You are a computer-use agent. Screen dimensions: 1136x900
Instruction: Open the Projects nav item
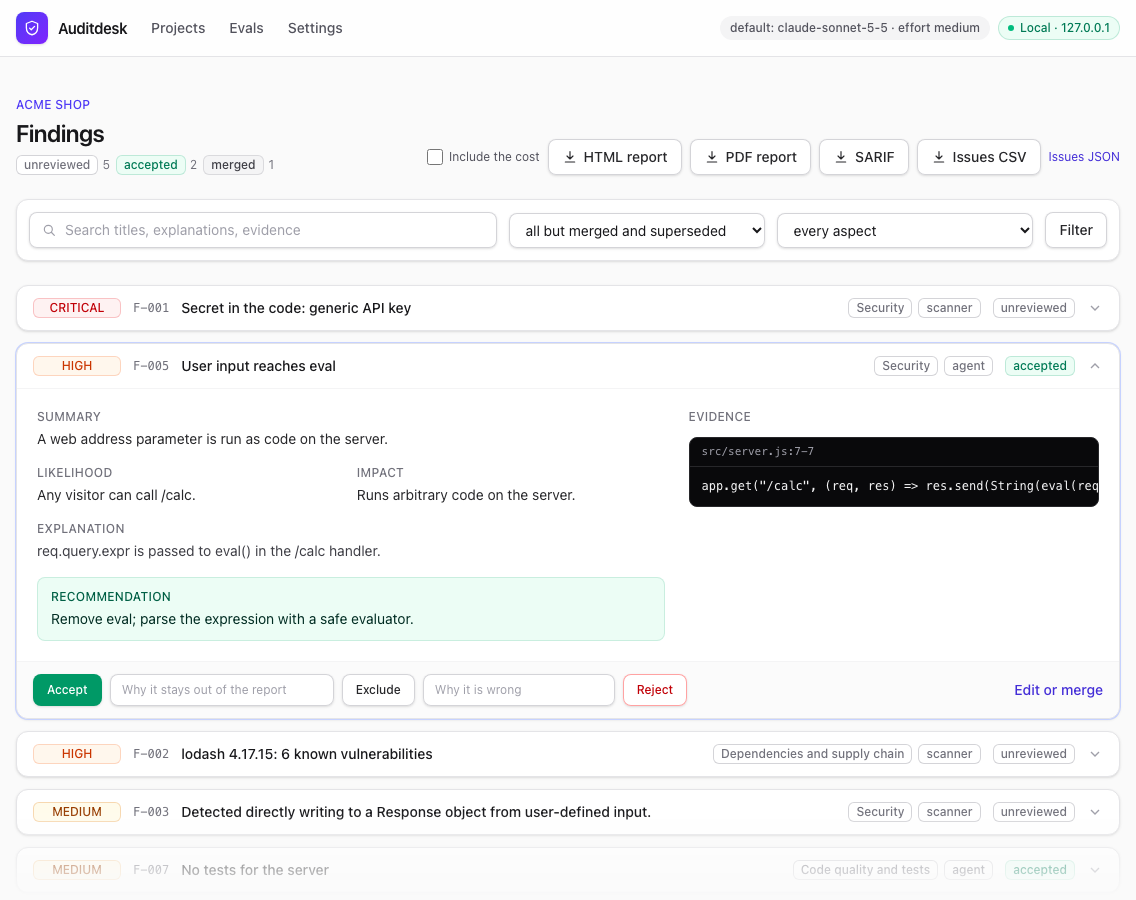(178, 28)
